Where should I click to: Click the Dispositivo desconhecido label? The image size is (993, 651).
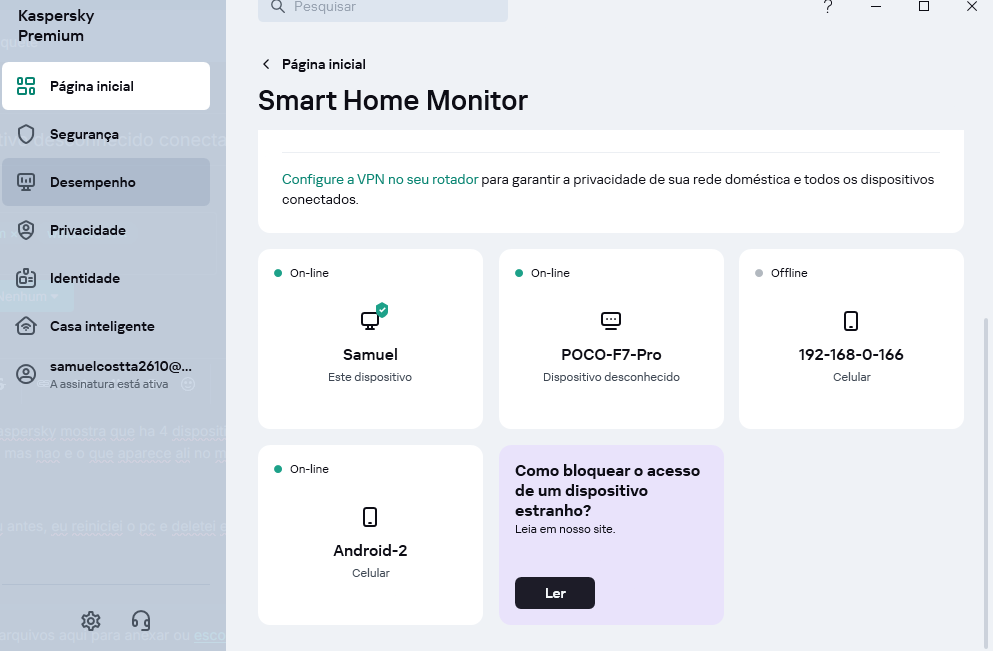(611, 377)
